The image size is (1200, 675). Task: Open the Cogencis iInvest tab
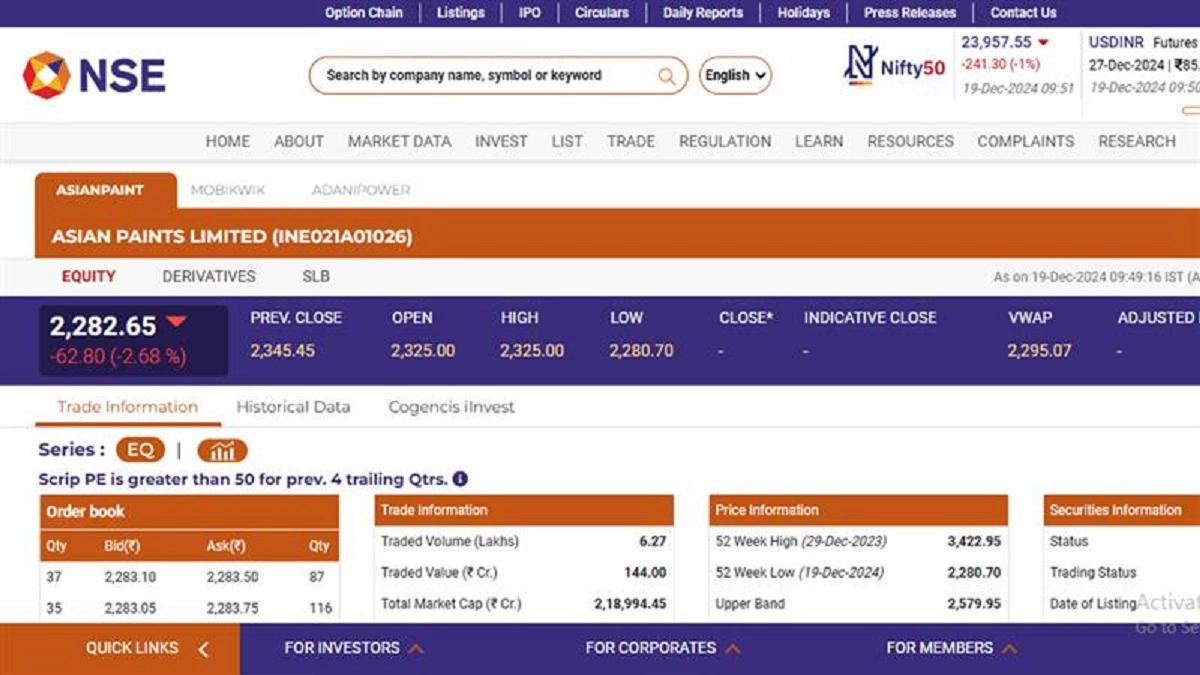pos(451,407)
